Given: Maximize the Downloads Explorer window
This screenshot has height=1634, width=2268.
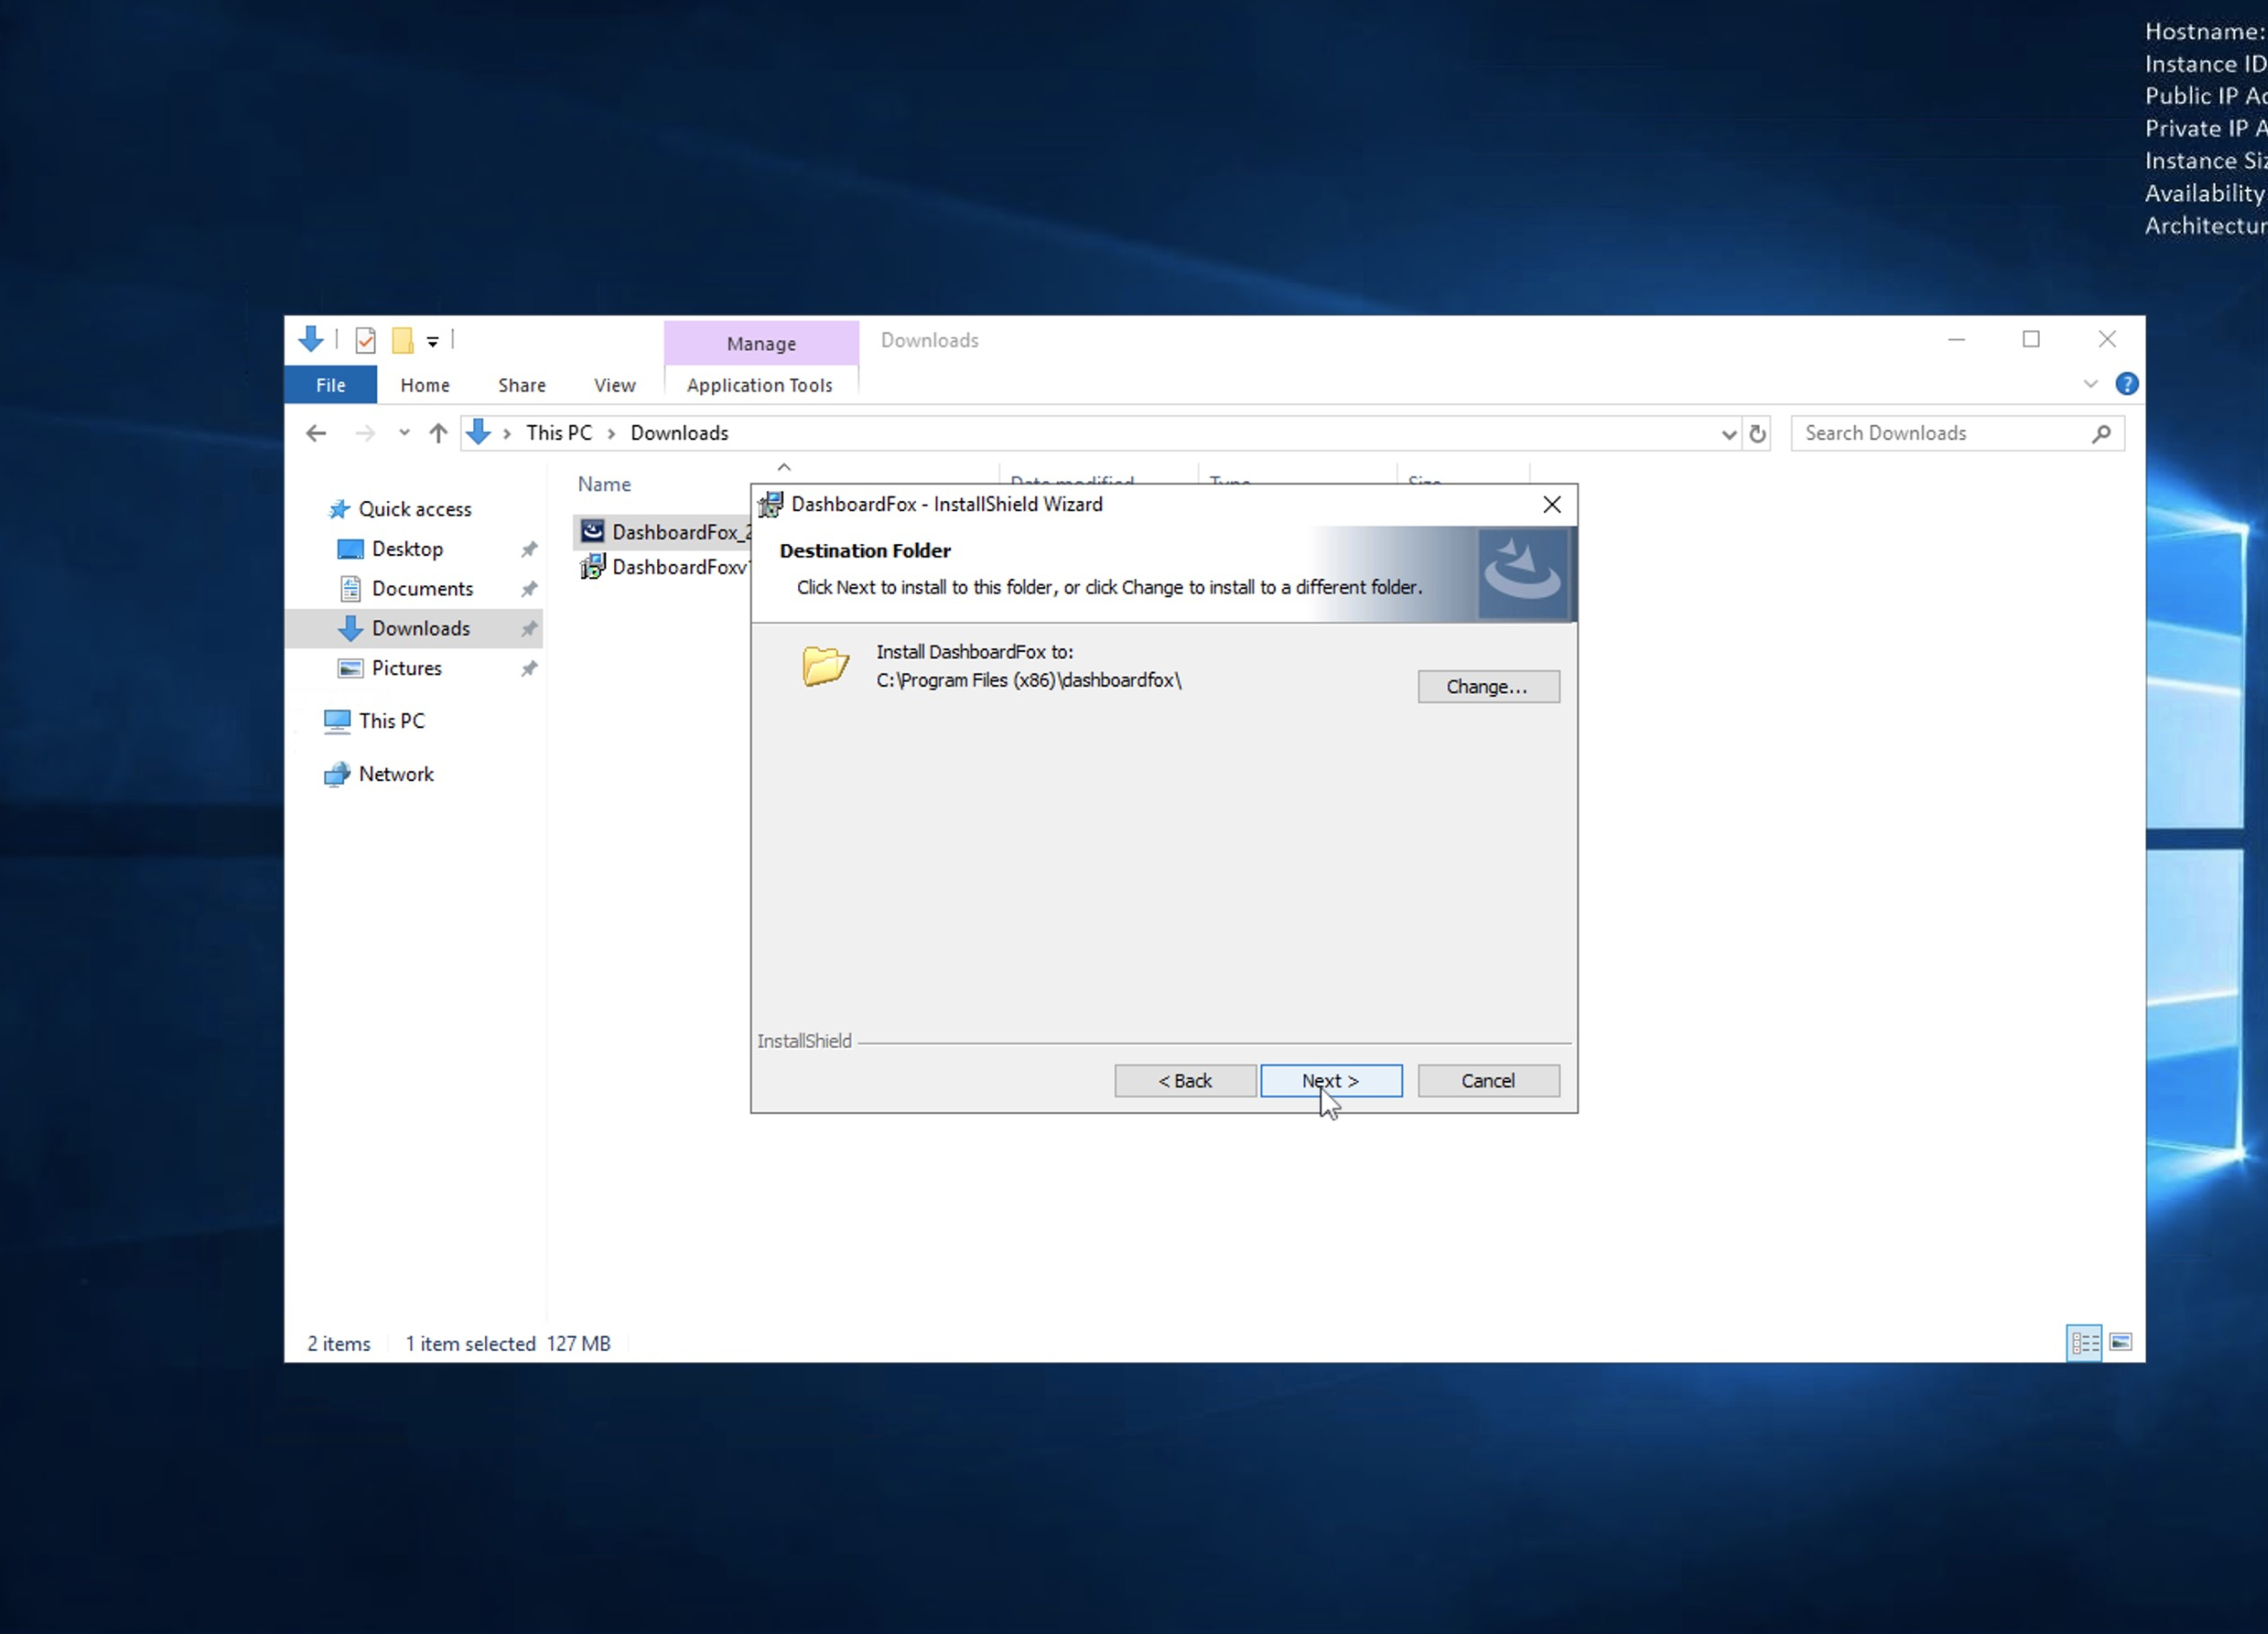Looking at the screenshot, I should pyautogui.click(x=2031, y=340).
